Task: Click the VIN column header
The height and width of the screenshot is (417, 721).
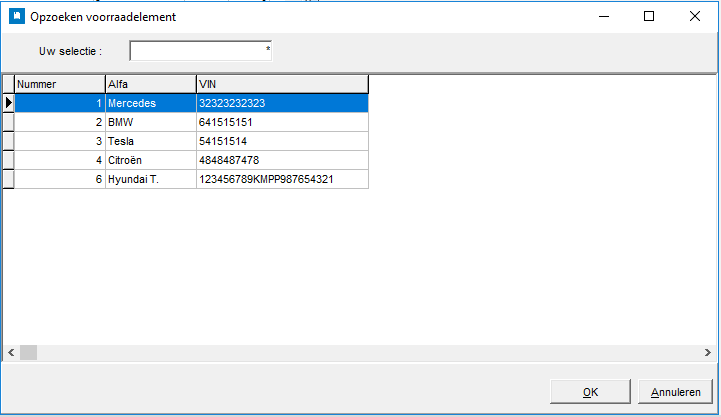Action: click(x=282, y=84)
